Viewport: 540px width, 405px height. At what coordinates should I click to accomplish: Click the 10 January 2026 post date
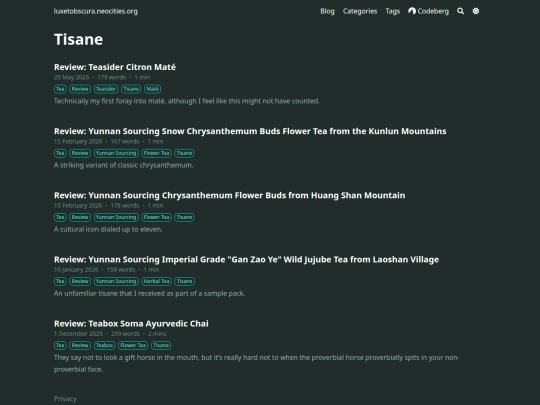[76, 269]
